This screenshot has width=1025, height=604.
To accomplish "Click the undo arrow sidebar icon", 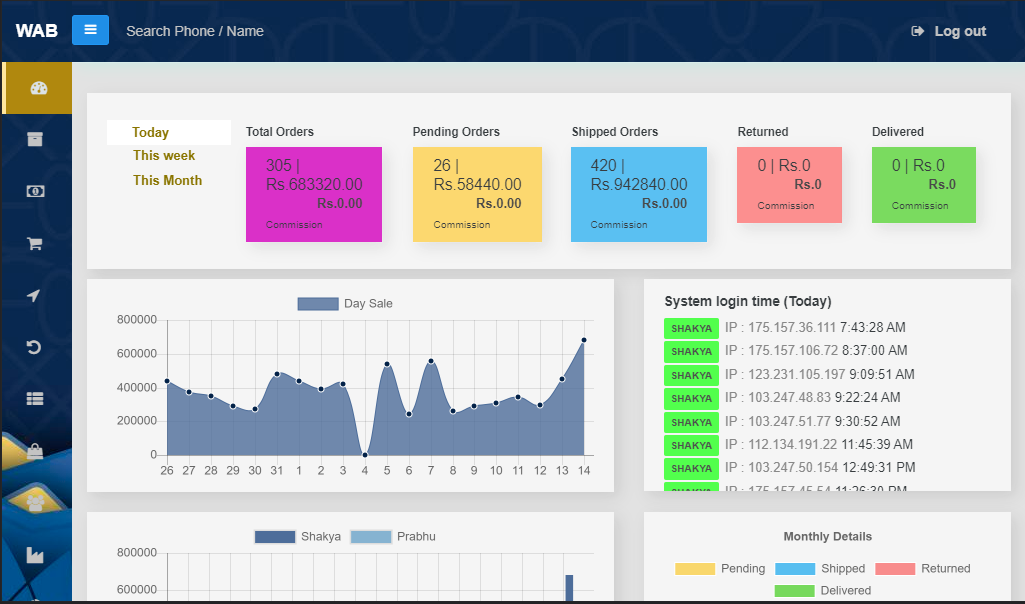I will [x=36, y=347].
